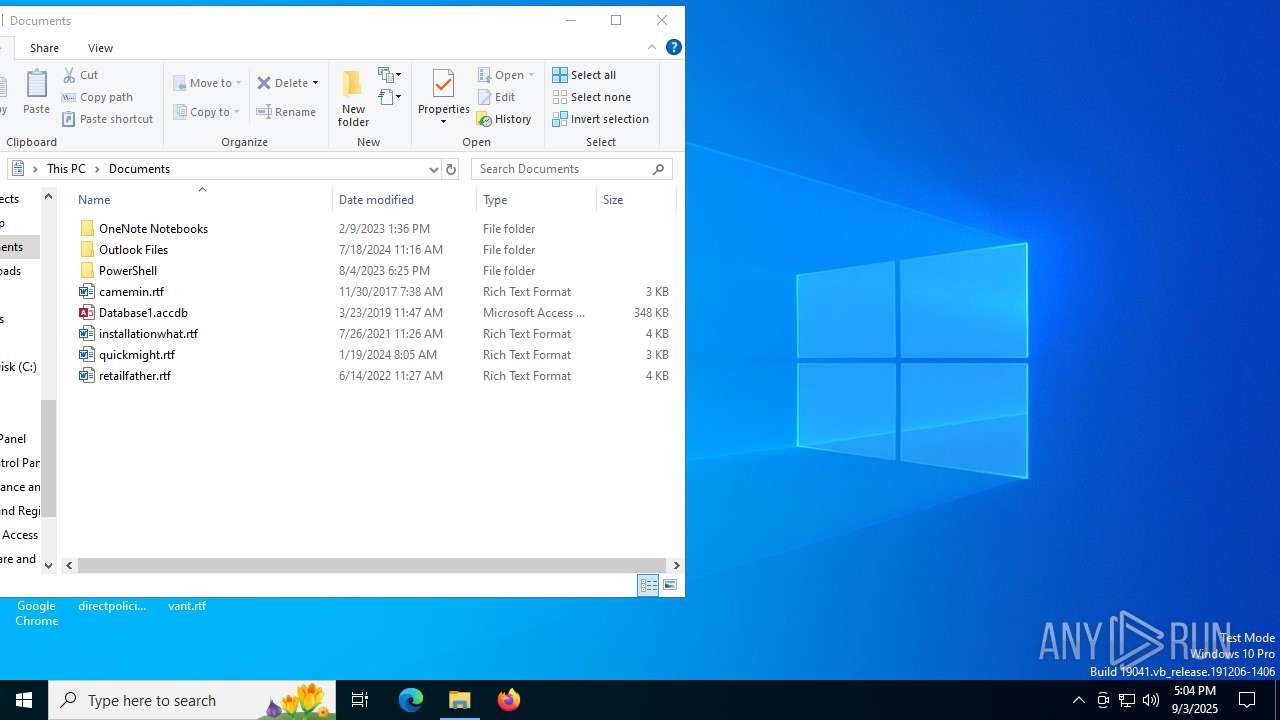Click the search magnifier icon
Image resolution: width=1280 pixels, height=720 pixels.
[x=658, y=169]
